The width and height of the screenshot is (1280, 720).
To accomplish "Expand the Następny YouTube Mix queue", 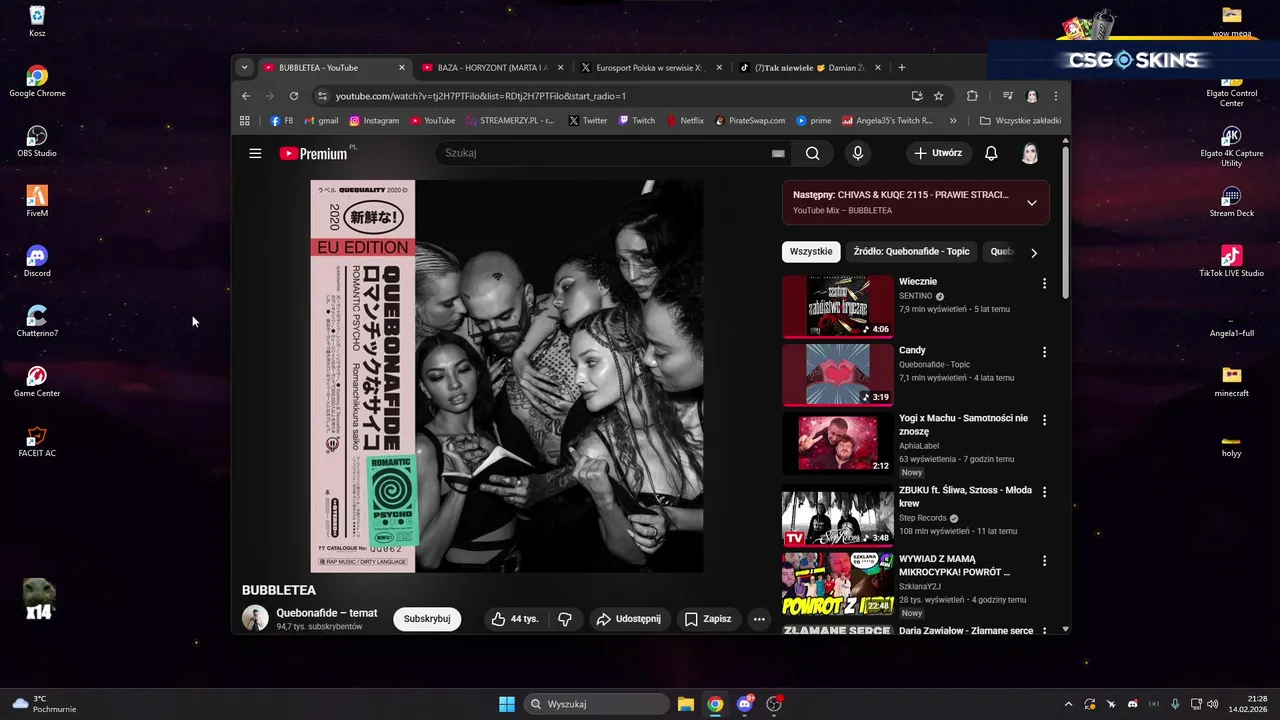I will coord(1031,203).
